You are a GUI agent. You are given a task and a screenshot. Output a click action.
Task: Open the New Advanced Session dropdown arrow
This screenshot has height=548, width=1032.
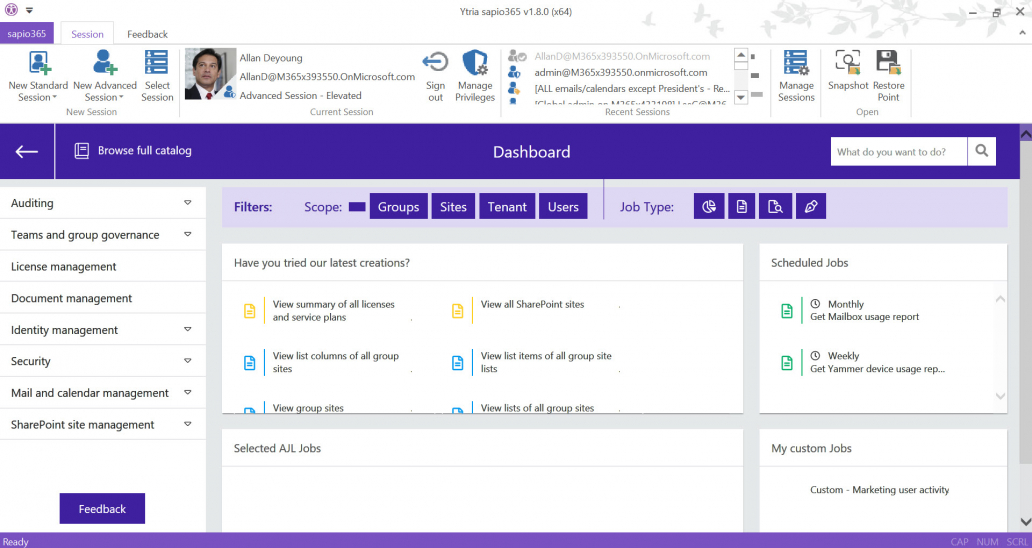[x=122, y=98]
